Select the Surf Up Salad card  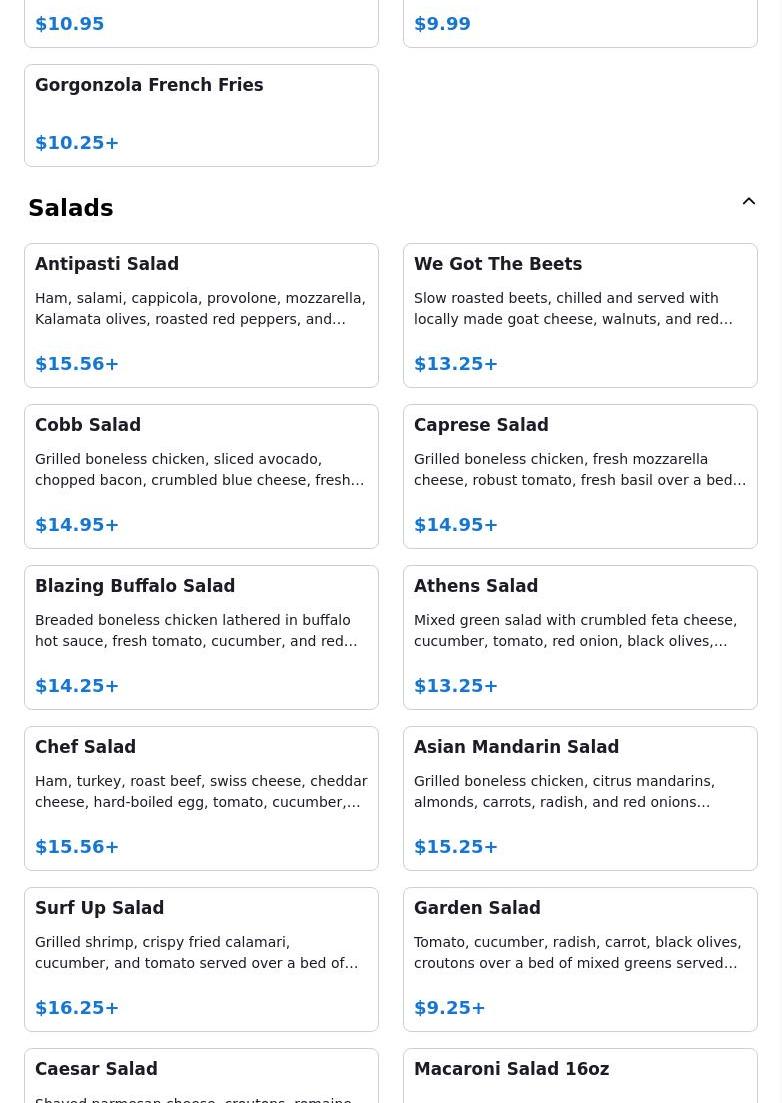click(201, 959)
